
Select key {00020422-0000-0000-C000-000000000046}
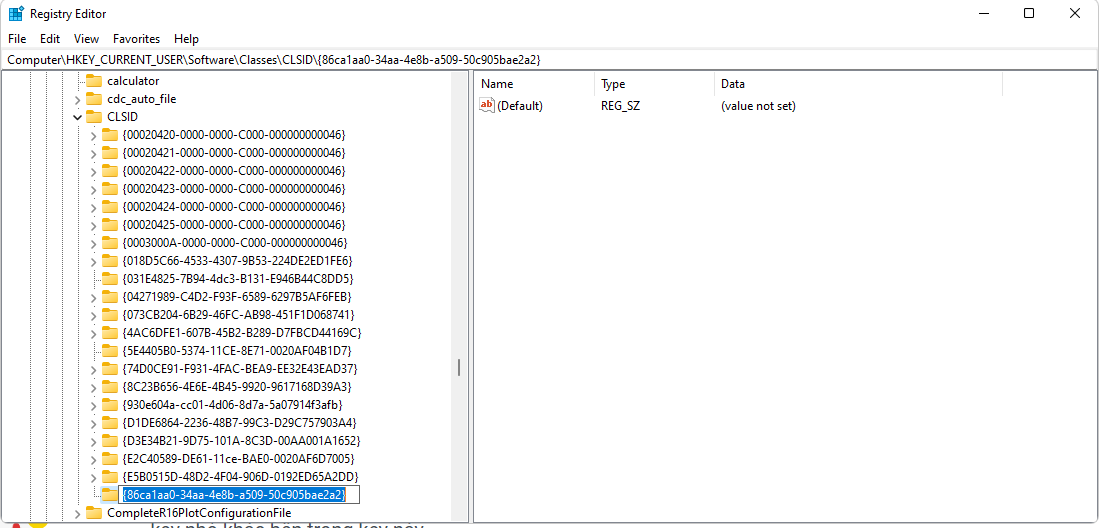click(234, 171)
